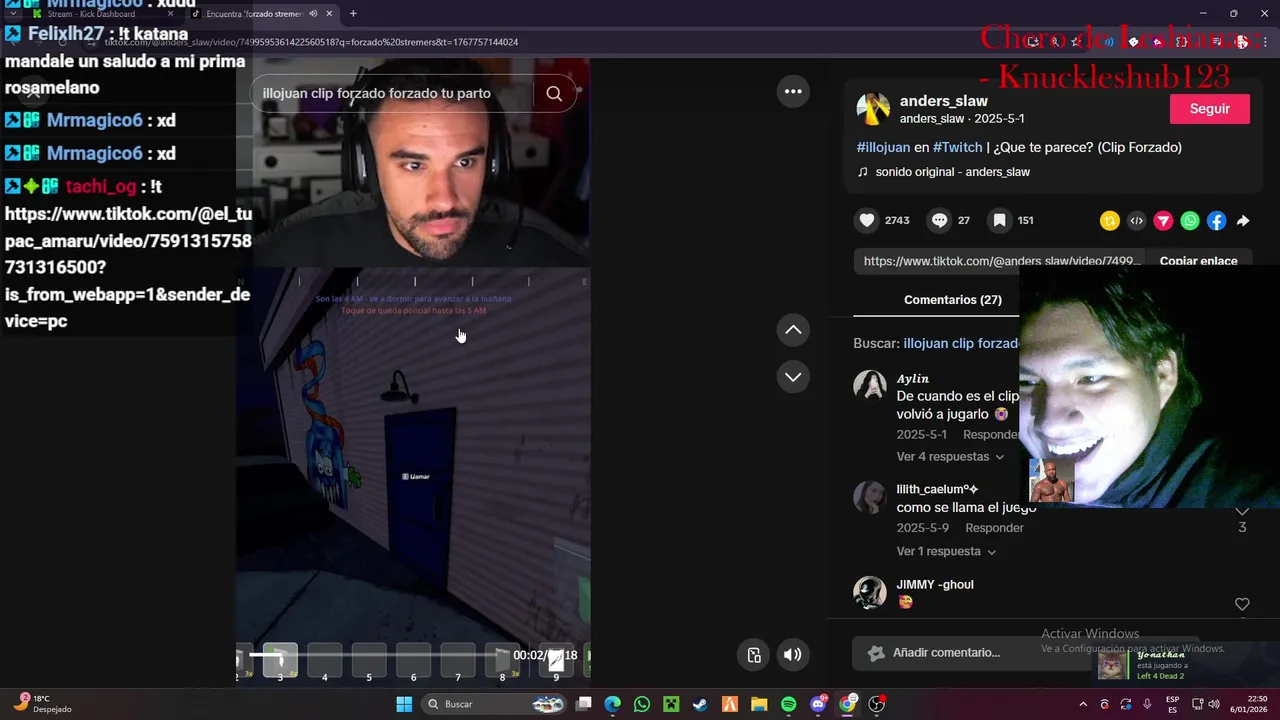
Task: Expand "Ver 1 respuesta" under lilith_caelum
Action: point(946,552)
